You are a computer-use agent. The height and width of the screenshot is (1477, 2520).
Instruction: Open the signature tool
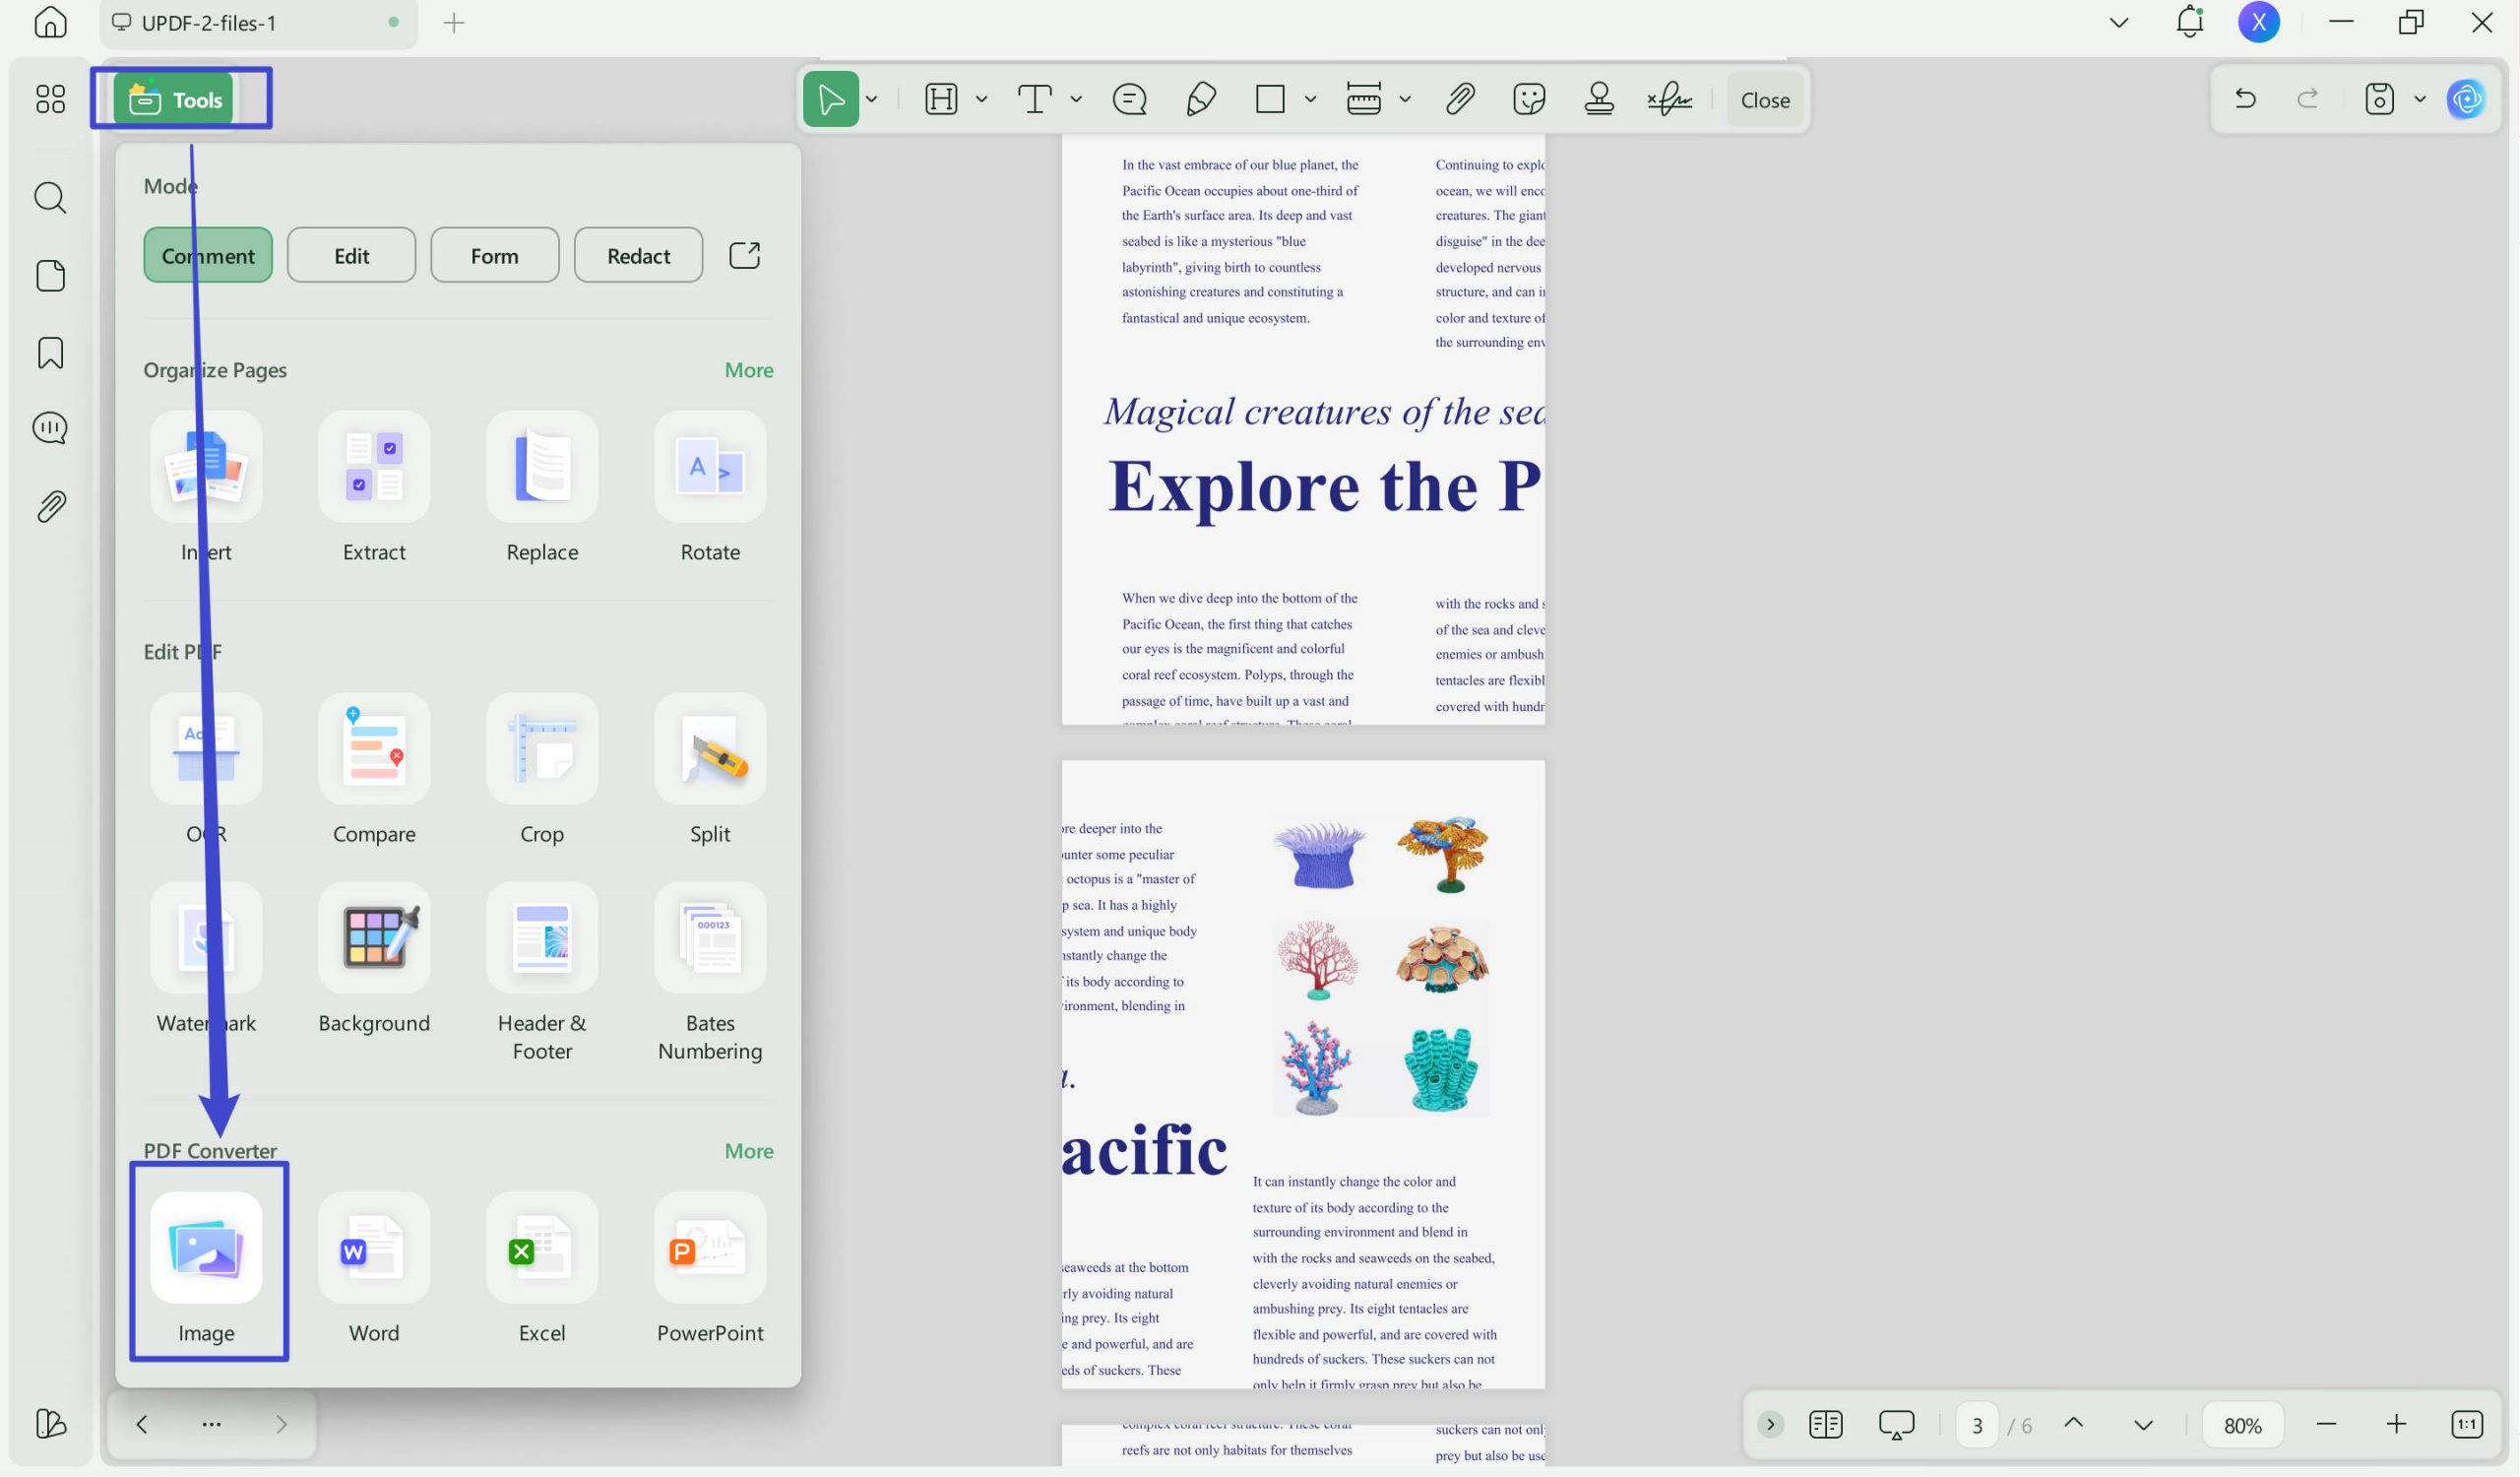click(x=1670, y=99)
